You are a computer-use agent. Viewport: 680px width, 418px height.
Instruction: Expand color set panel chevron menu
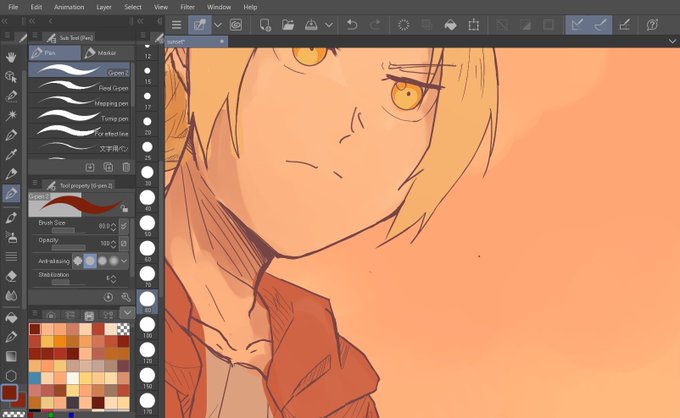point(127,313)
